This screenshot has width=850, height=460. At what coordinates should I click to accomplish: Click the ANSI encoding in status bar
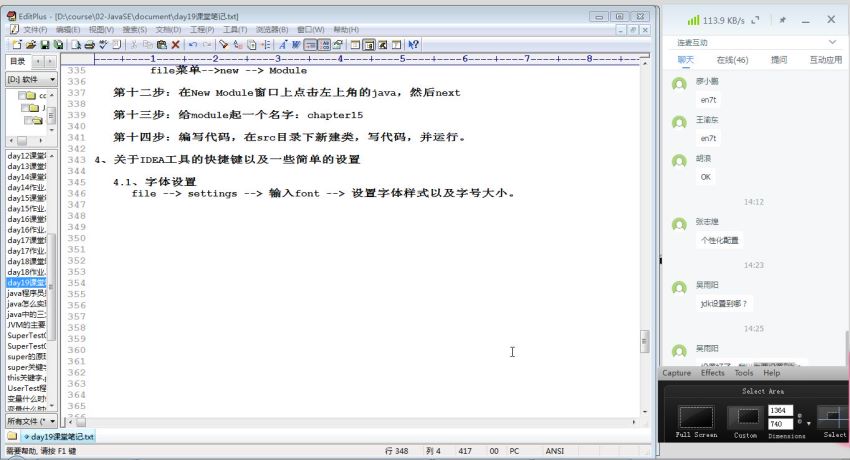coord(555,451)
